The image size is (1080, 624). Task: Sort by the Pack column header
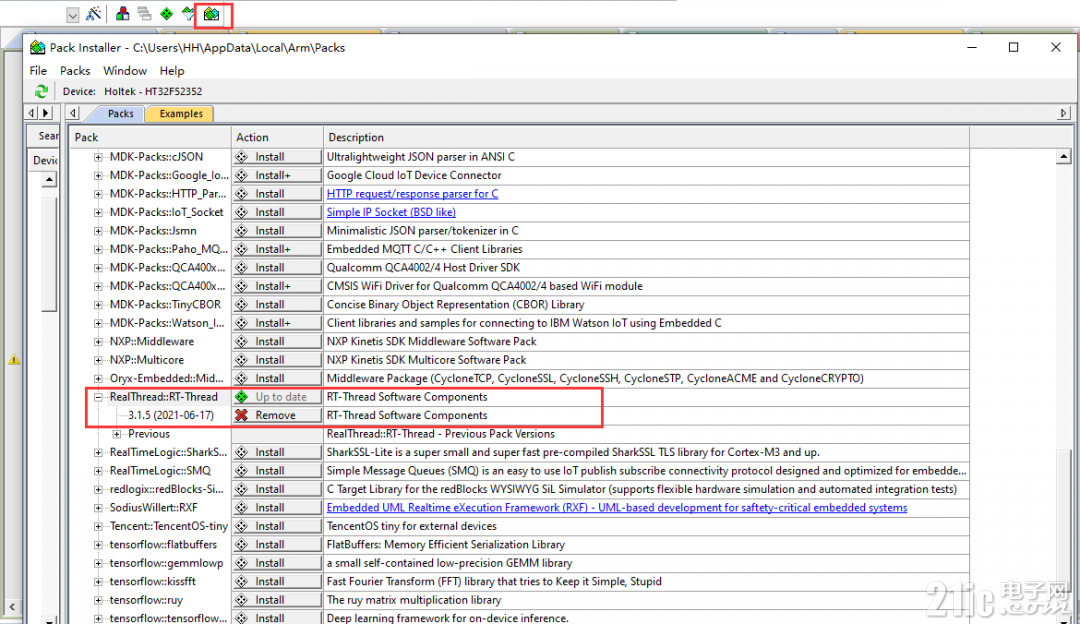(x=150, y=137)
